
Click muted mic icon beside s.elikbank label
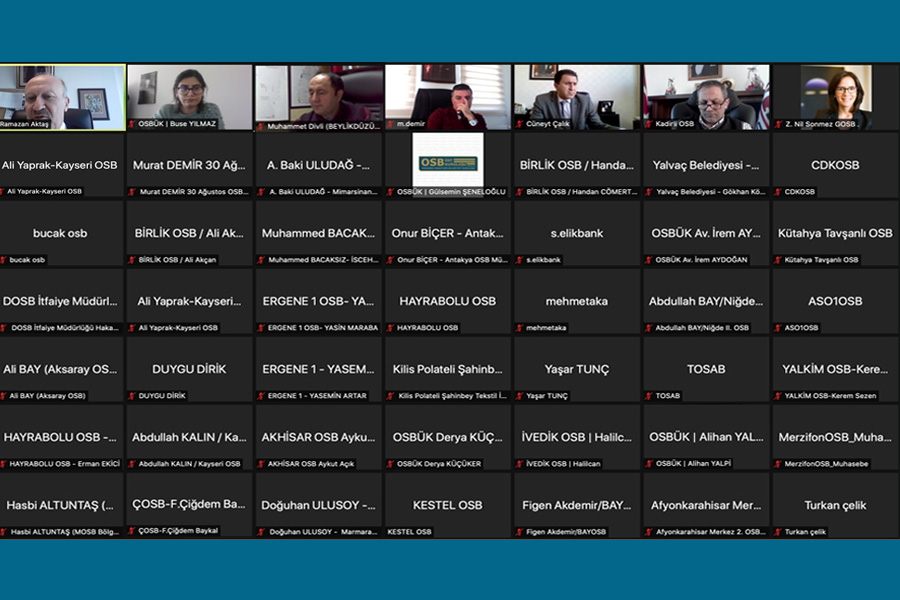520,260
